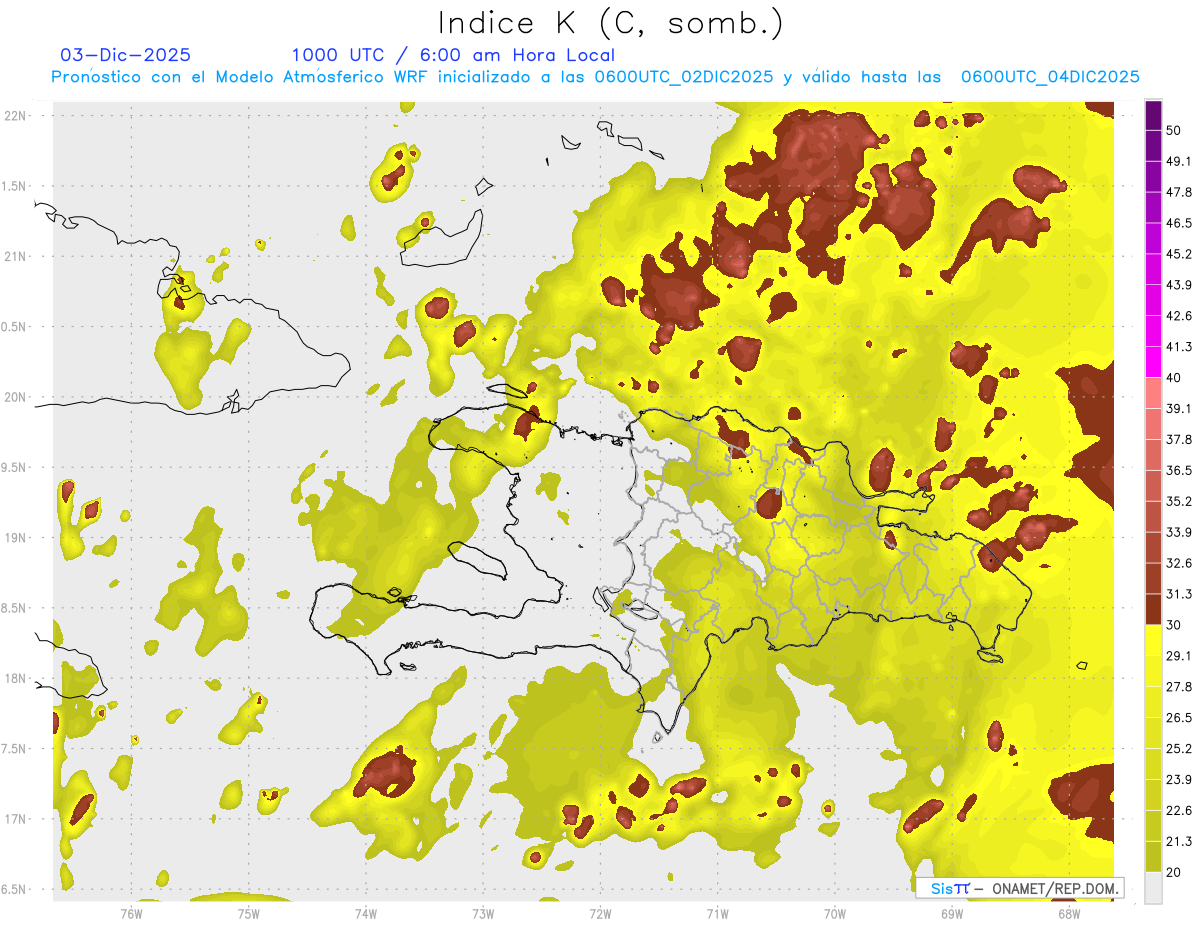Click the '46.5' color scale label

[1178, 223]
